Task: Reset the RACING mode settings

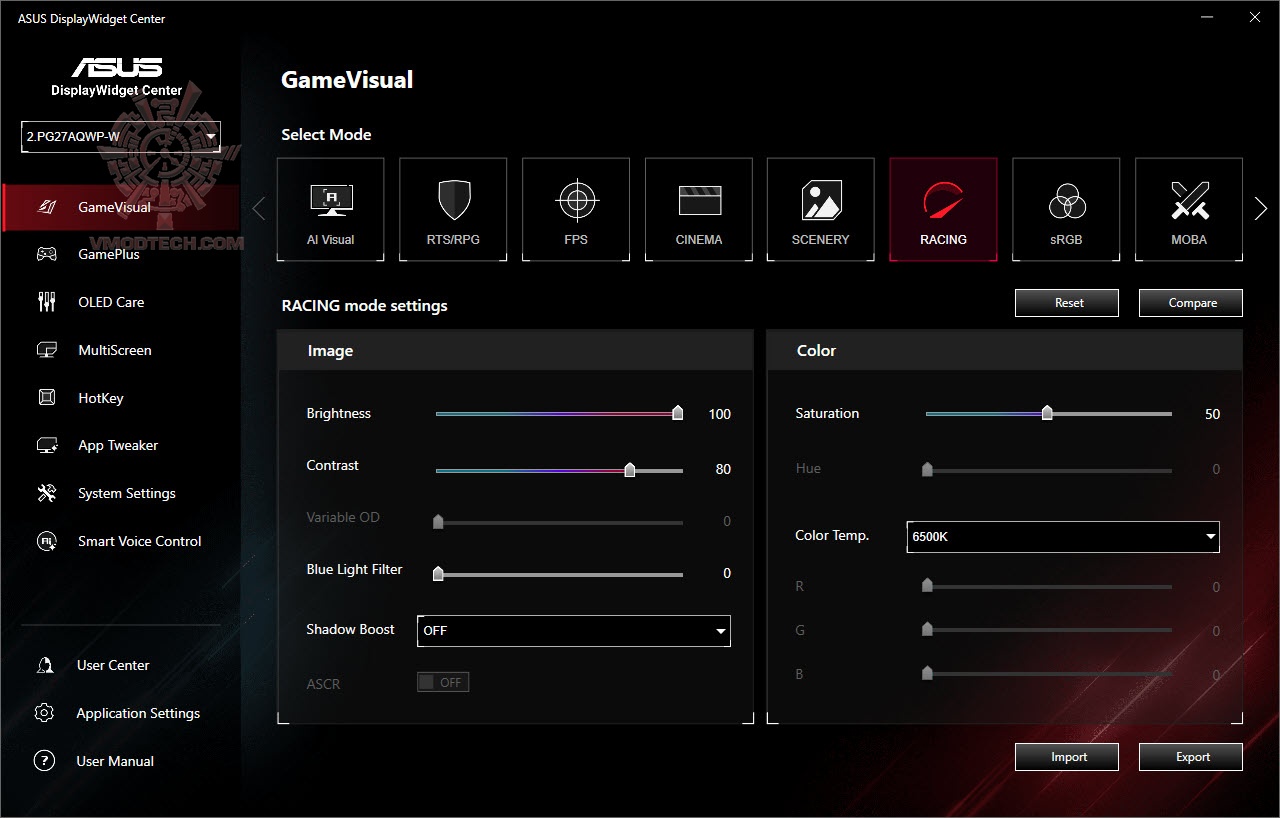Action: 1067,303
